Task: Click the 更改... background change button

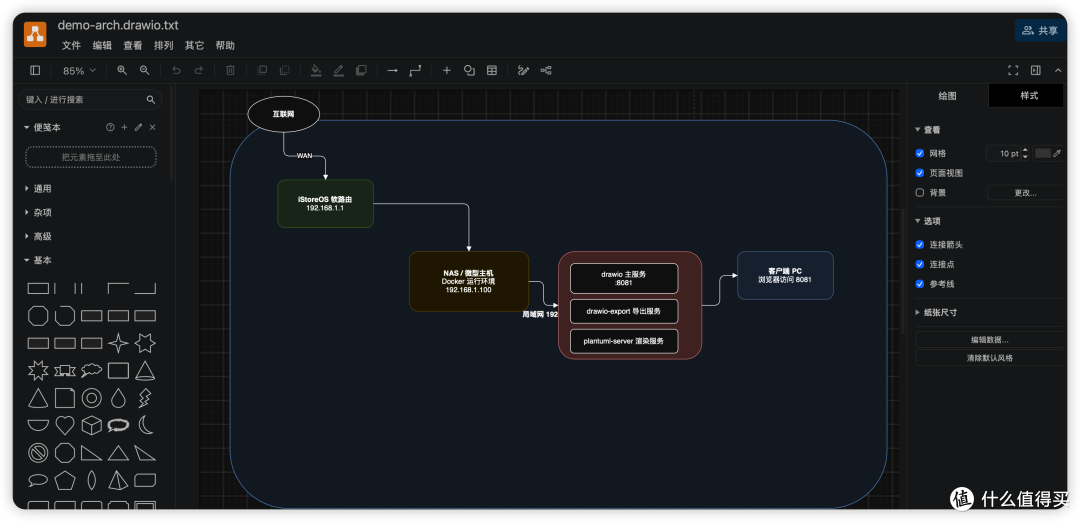Action: [x=1025, y=193]
